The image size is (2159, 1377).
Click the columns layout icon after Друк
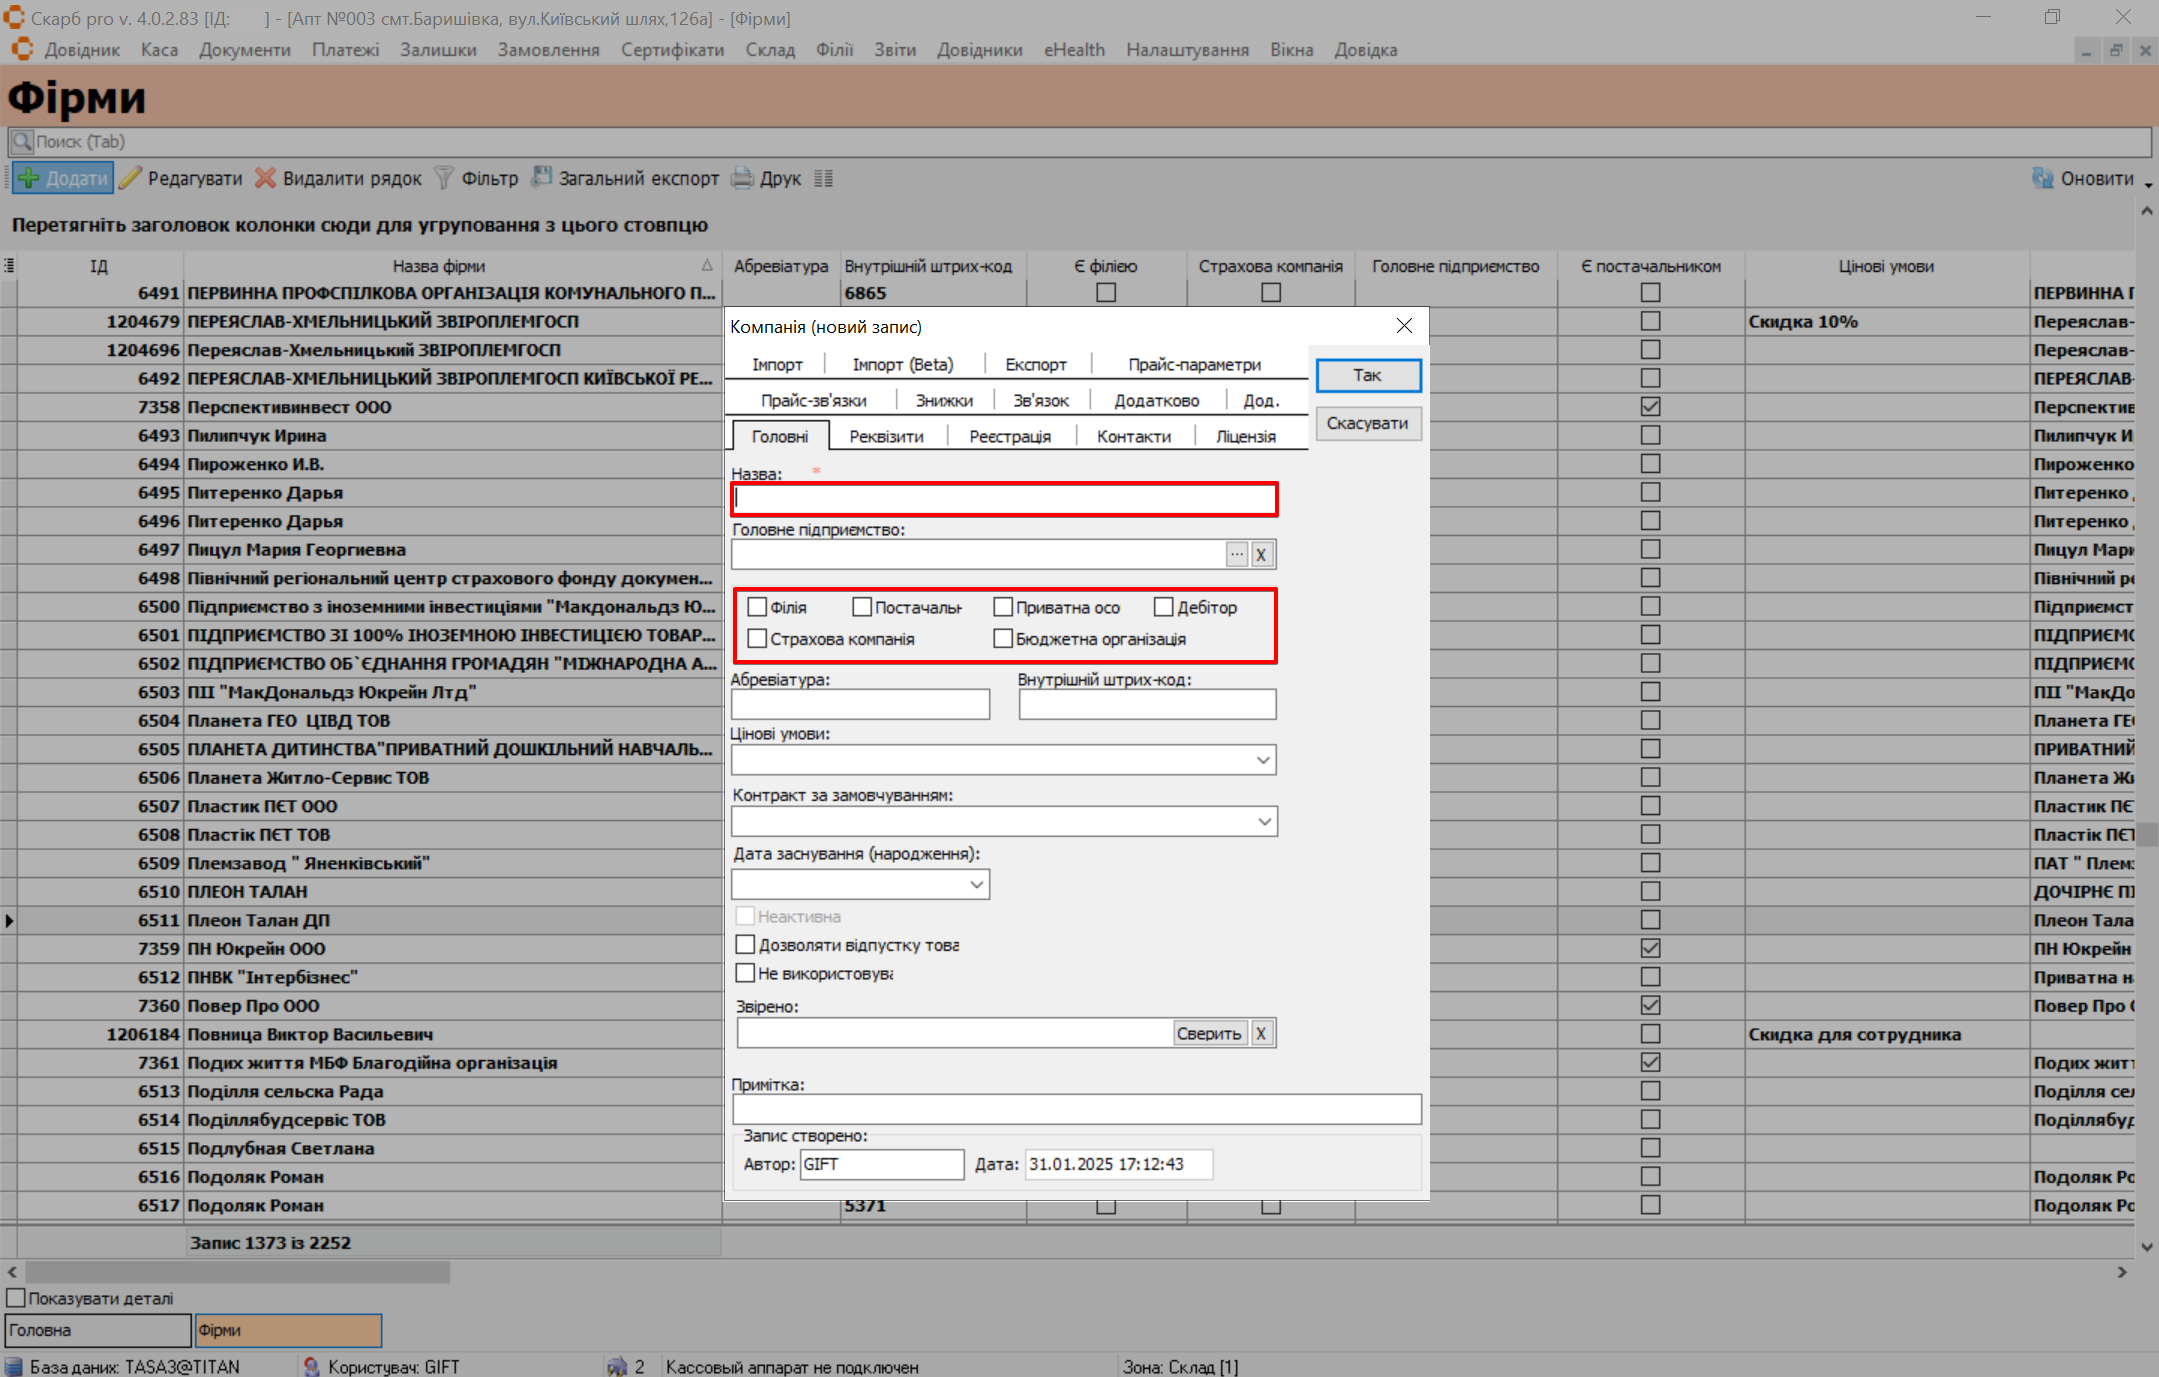823,178
